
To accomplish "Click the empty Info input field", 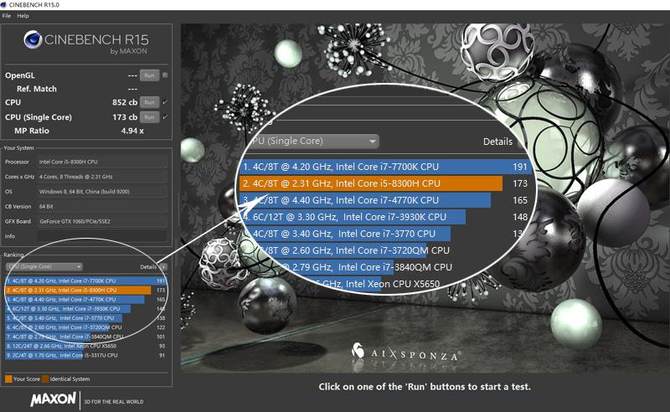I will pos(103,236).
